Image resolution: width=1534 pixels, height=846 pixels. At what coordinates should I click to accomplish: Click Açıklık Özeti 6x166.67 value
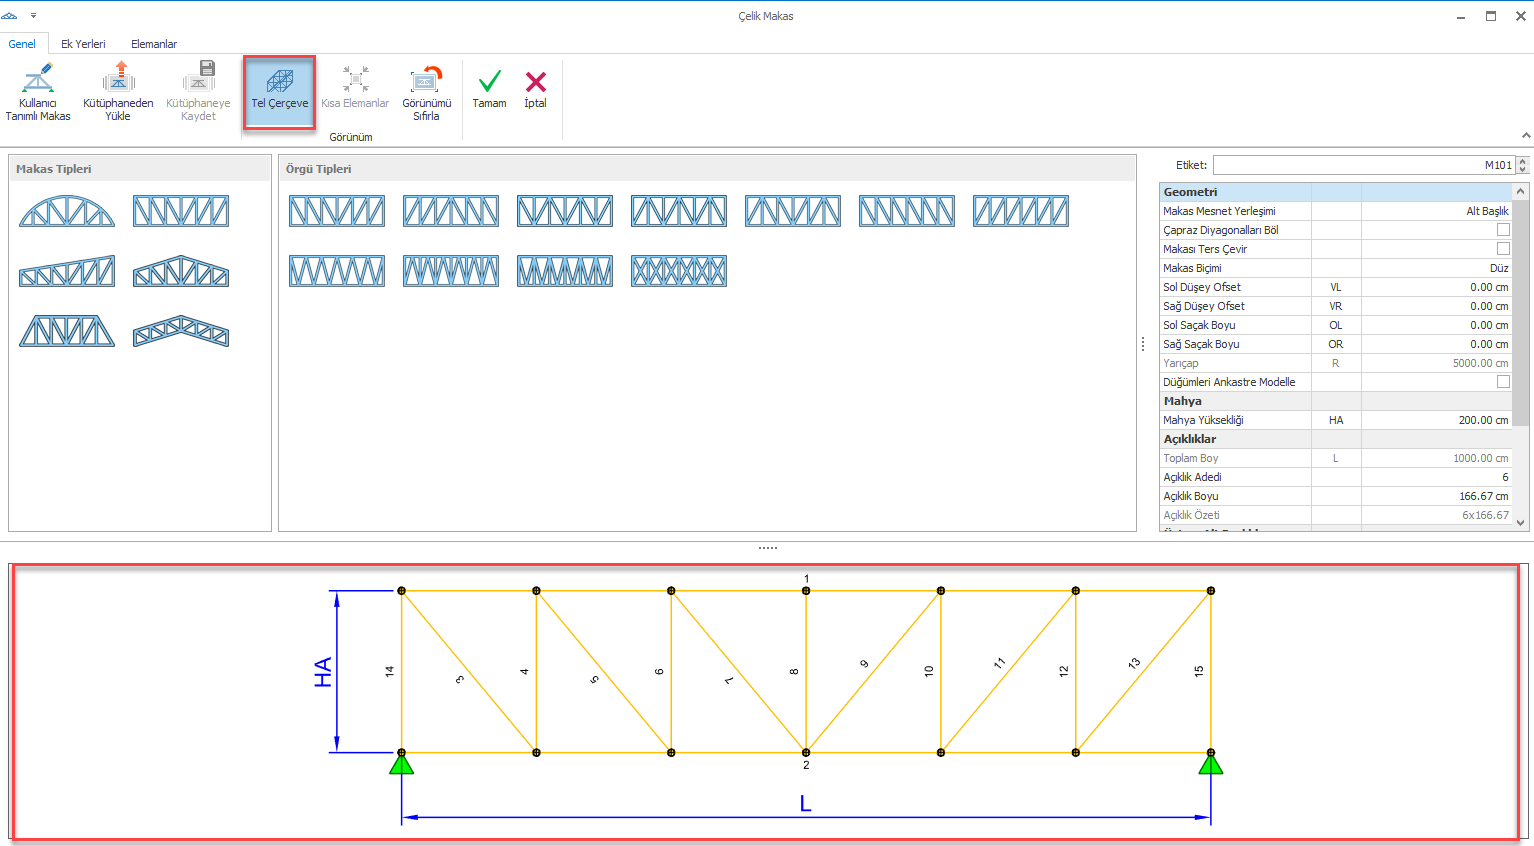(x=1436, y=515)
